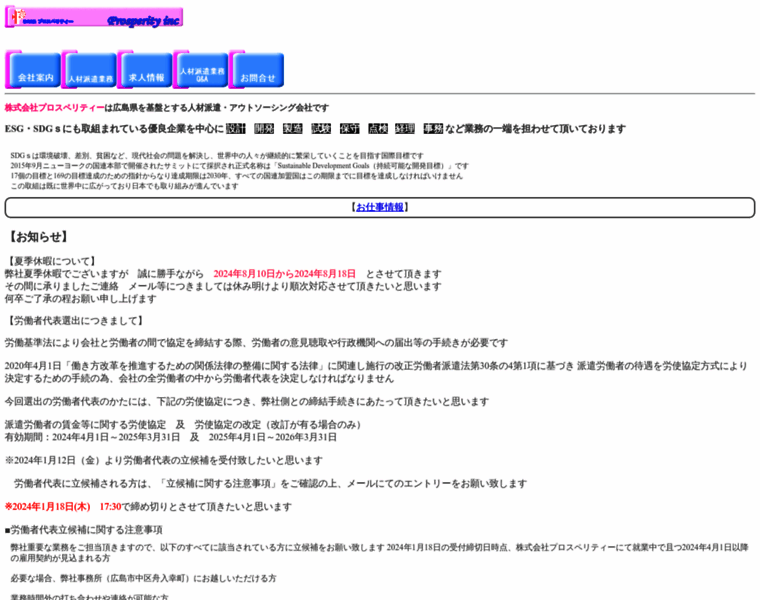
Task: Click the Prosperity inc logo banner
Action: click(x=94, y=17)
